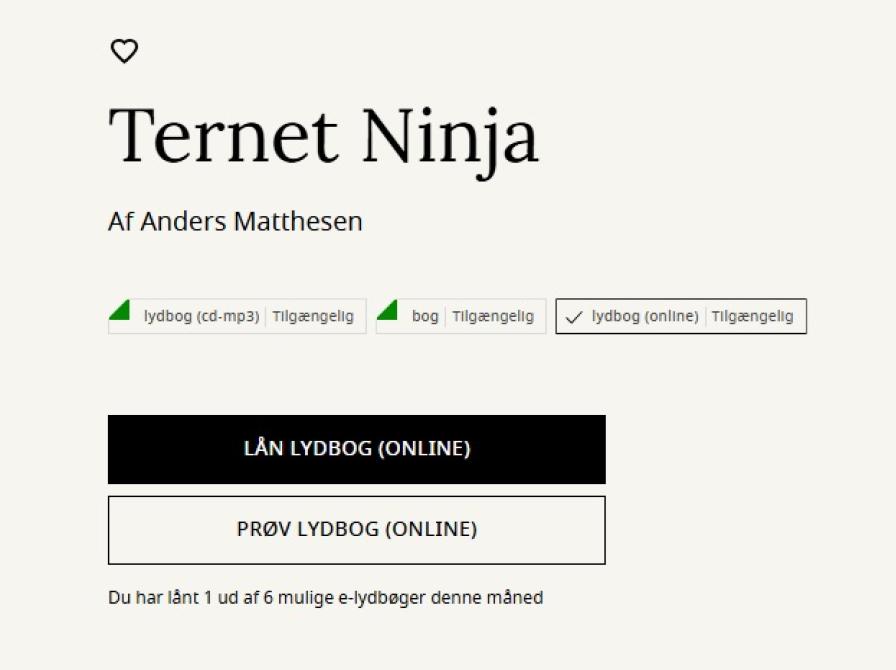Click the surname Matthesen in author line
The width and height of the screenshot is (896, 670).
[x=298, y=222]
